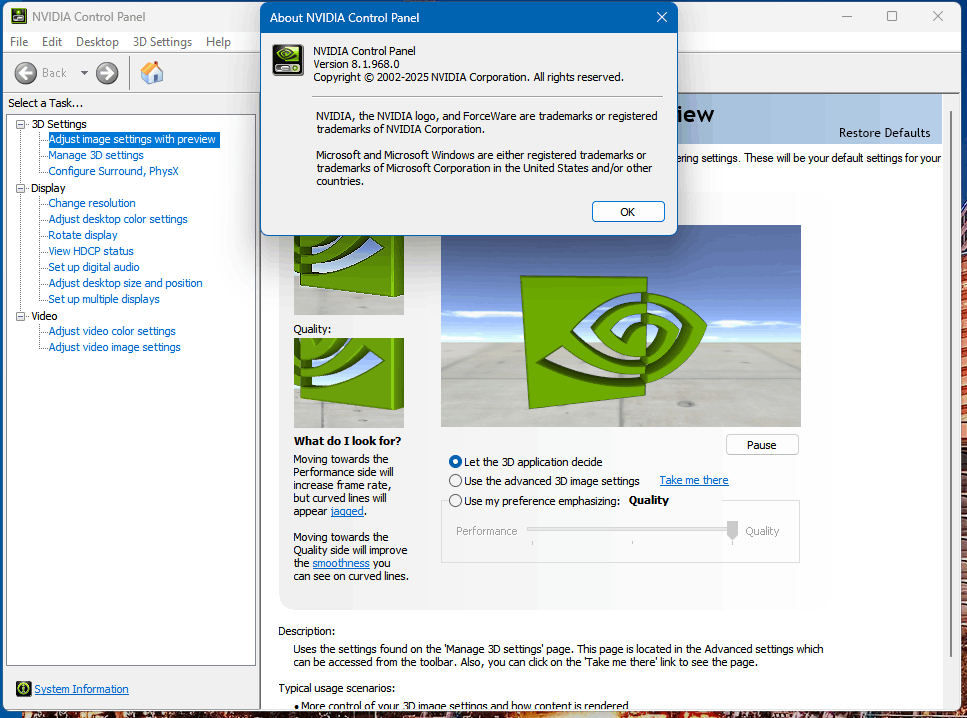Open the Edit menu
967x718 pixels.
pos(52,42)
